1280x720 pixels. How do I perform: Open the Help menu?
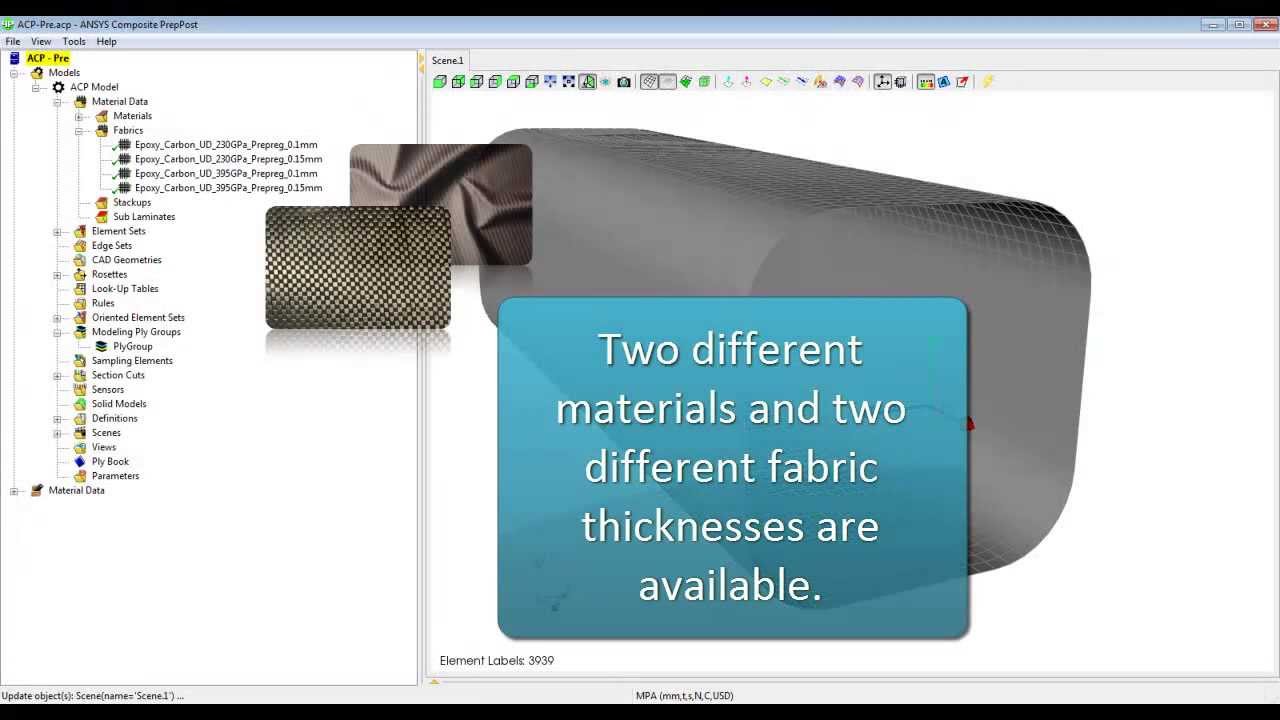[x=106, y=42]
